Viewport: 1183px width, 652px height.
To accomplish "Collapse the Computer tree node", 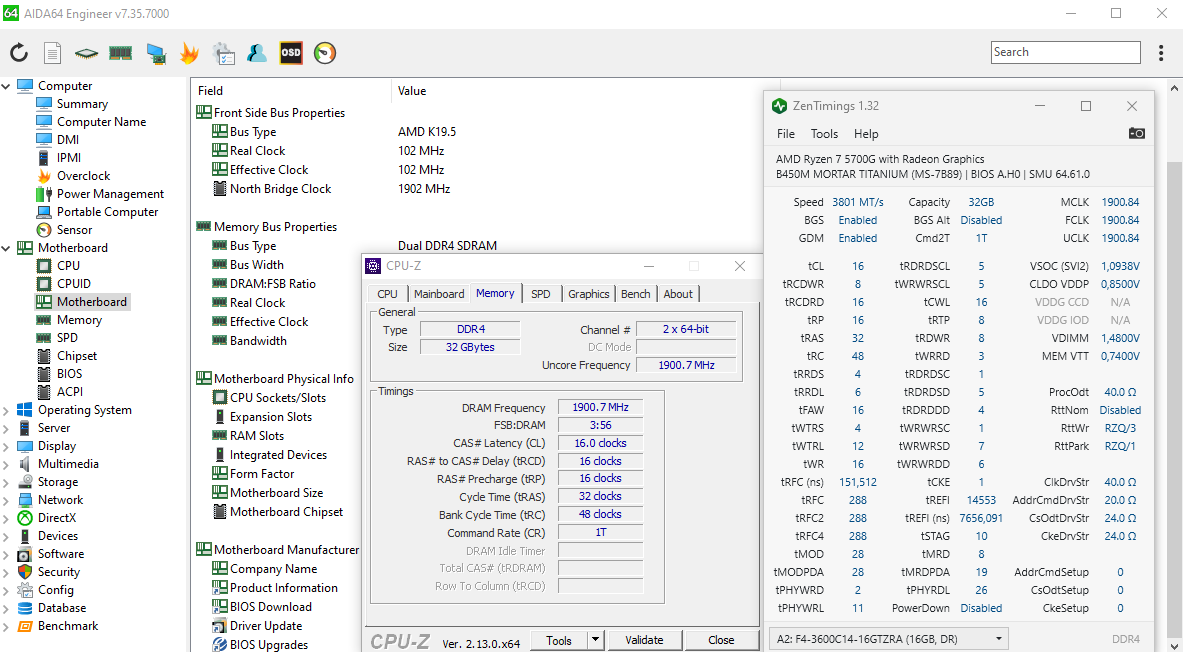I will pos(6,86).
